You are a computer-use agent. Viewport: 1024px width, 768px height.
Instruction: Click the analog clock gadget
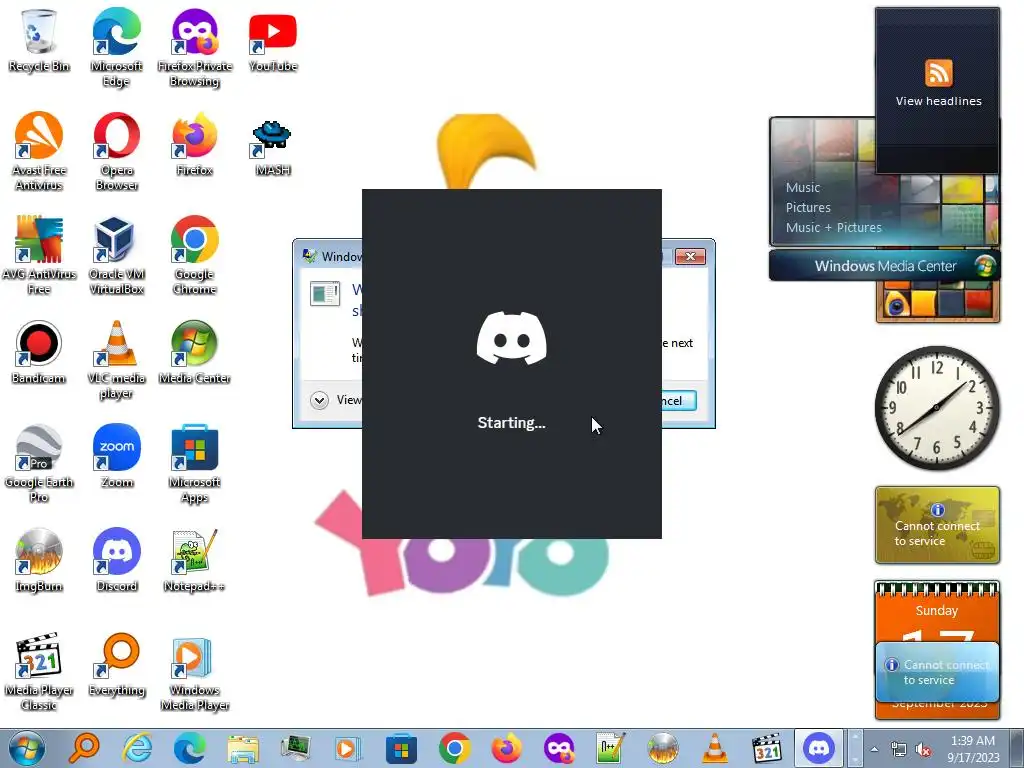tap(937, 408)
